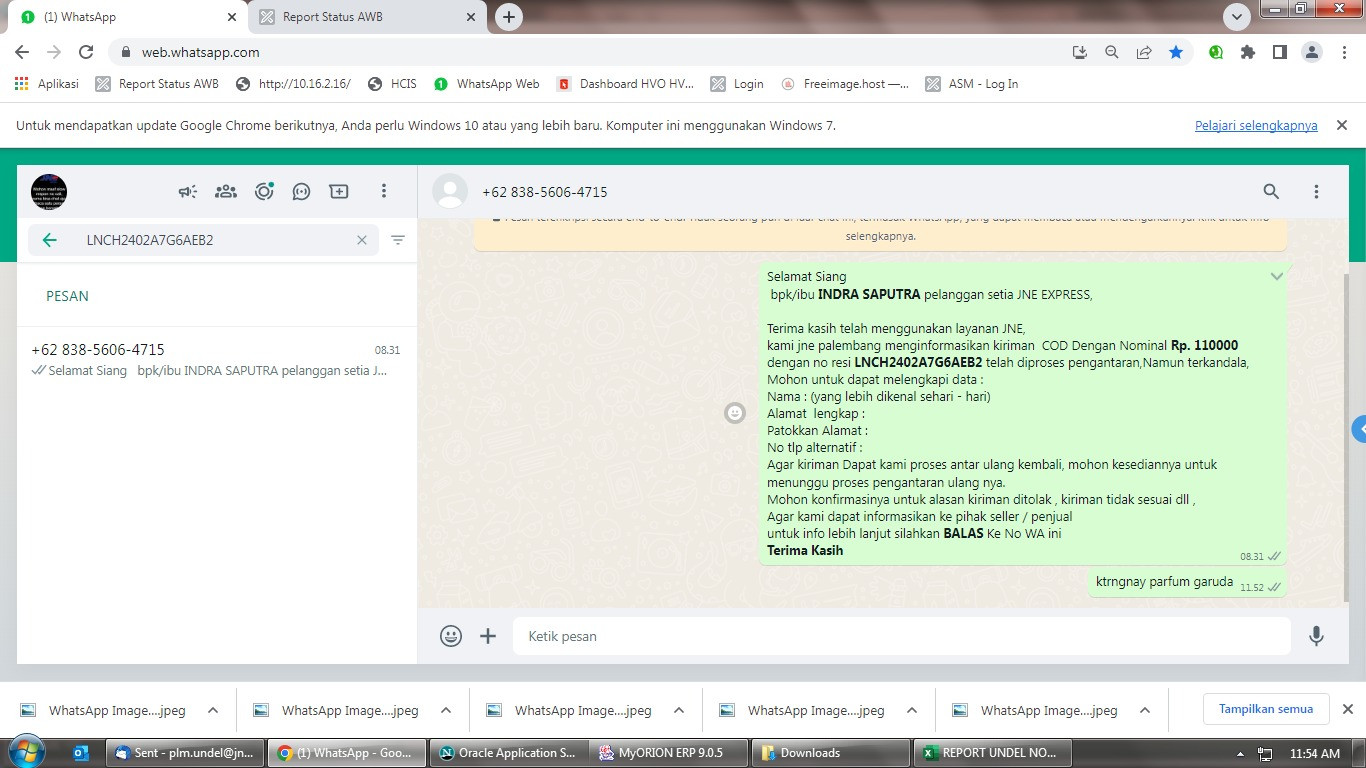This screenshot has height=768, width=1366.
Task: Click Pelajari selengkapnya link
Action: coord(1256,125)
